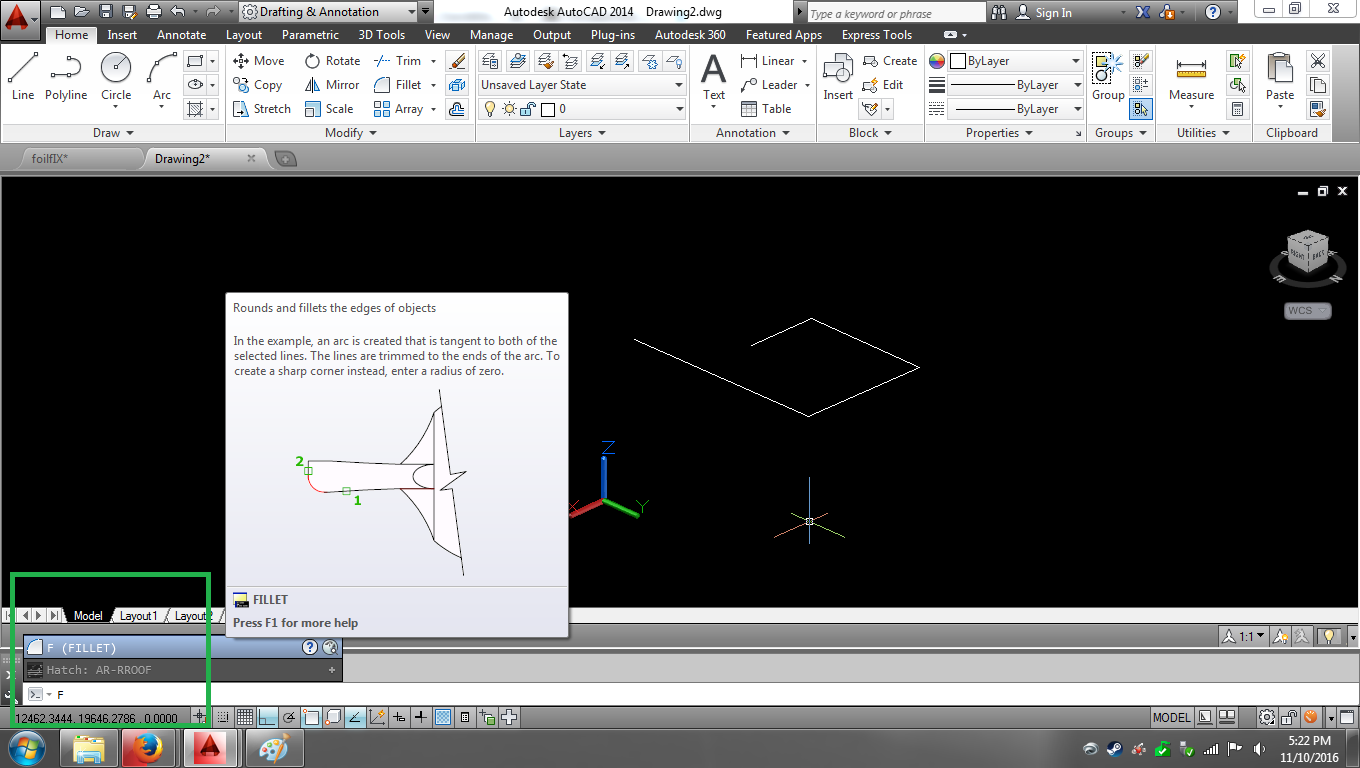Viewport: 1360px width, 768px height.
Task: Toggle Grid Display in status bar
Action: coord(244,717)
